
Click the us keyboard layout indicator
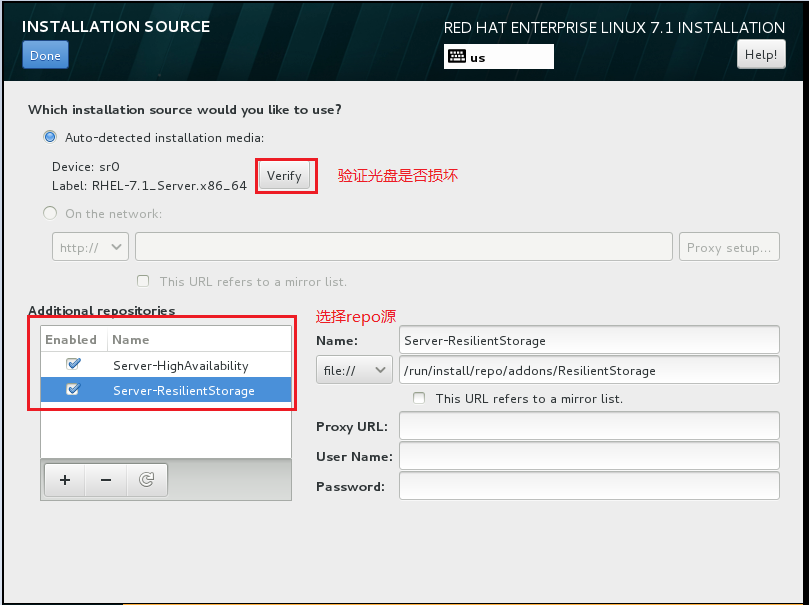point(498,56)
